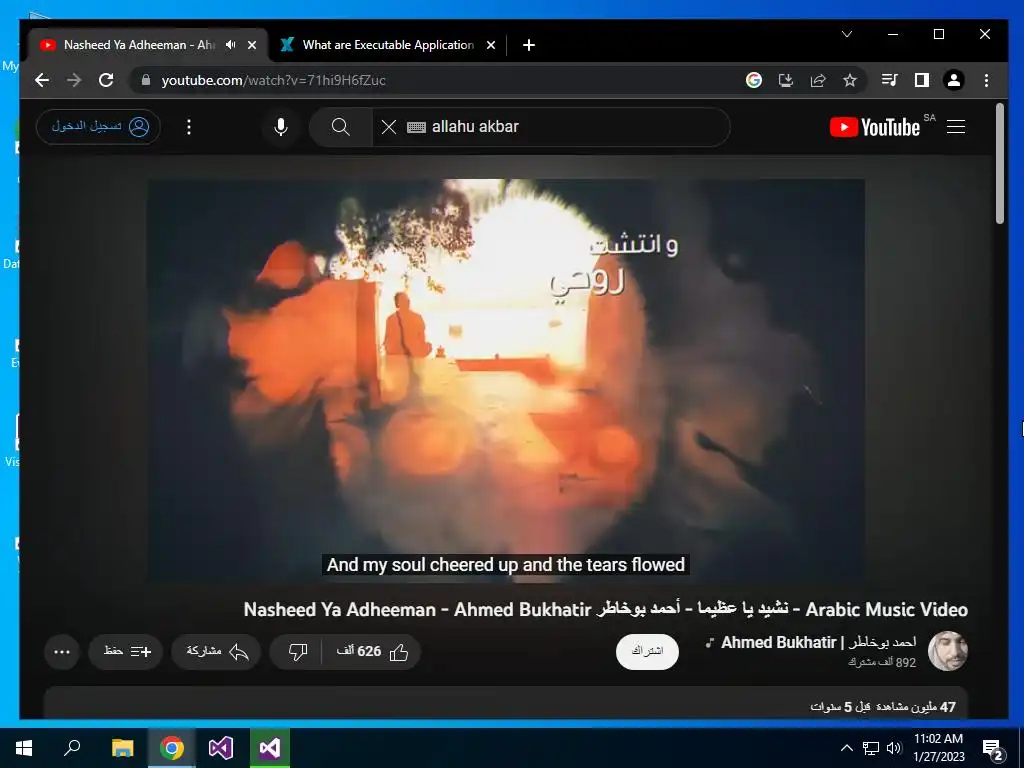Click the video player to pause
This screenshot has width=1024, height=768.
(506, 380)
